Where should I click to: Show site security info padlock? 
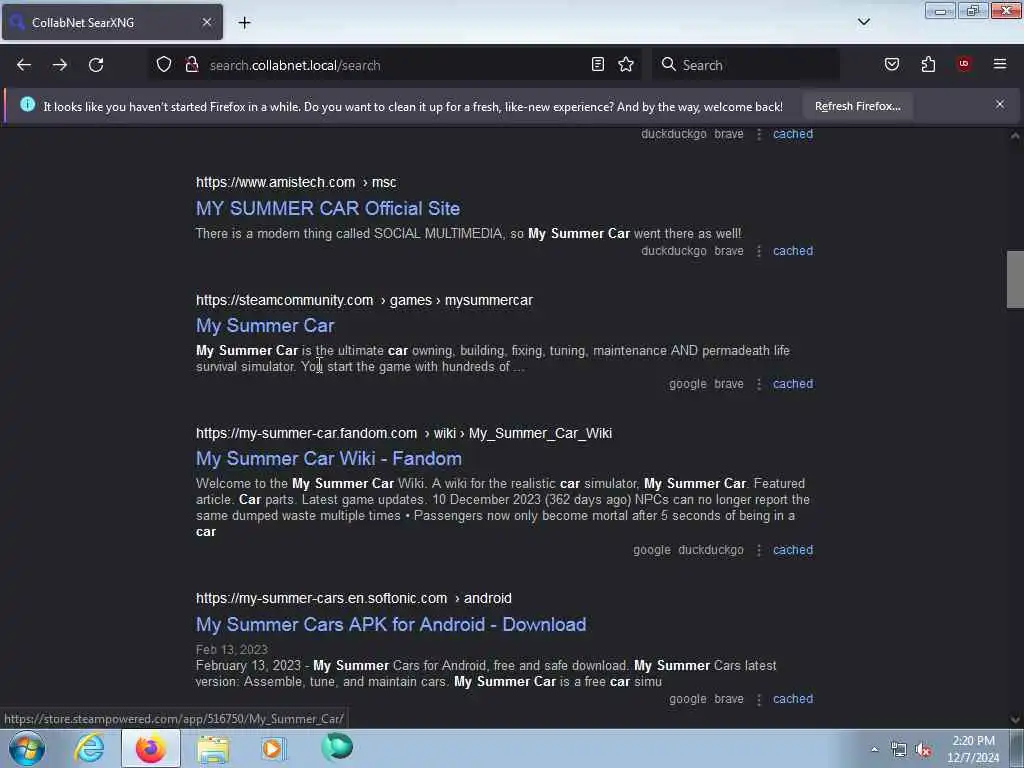pos(192,65)
